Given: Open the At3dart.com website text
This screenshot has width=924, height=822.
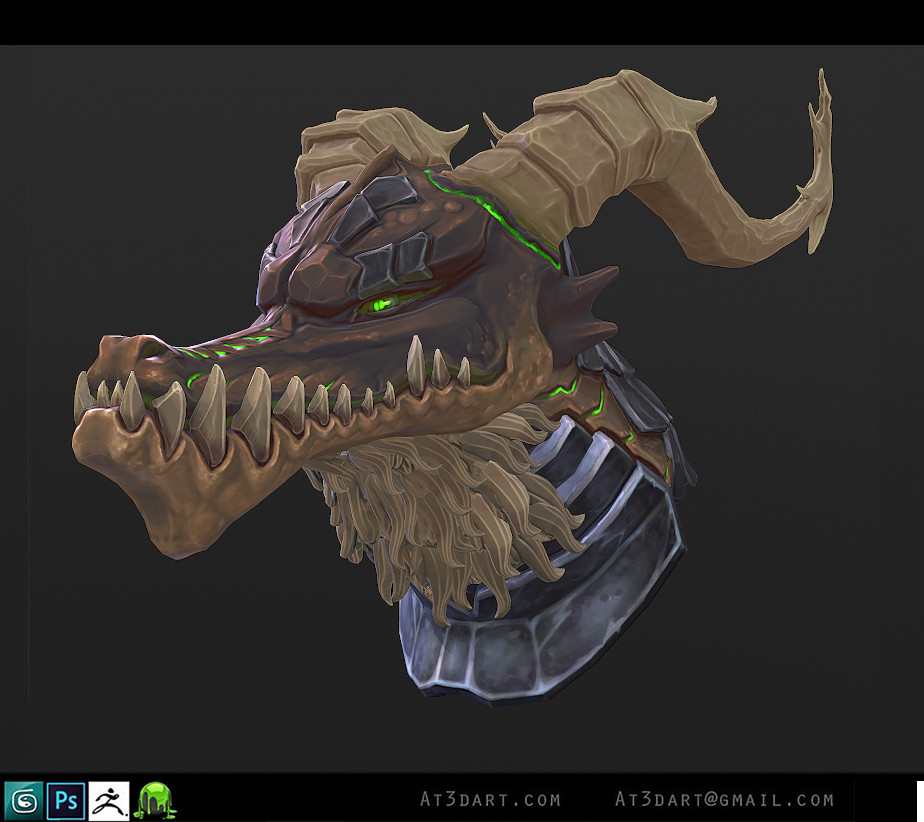Looking at the screenshot, I should click(490, 800).
